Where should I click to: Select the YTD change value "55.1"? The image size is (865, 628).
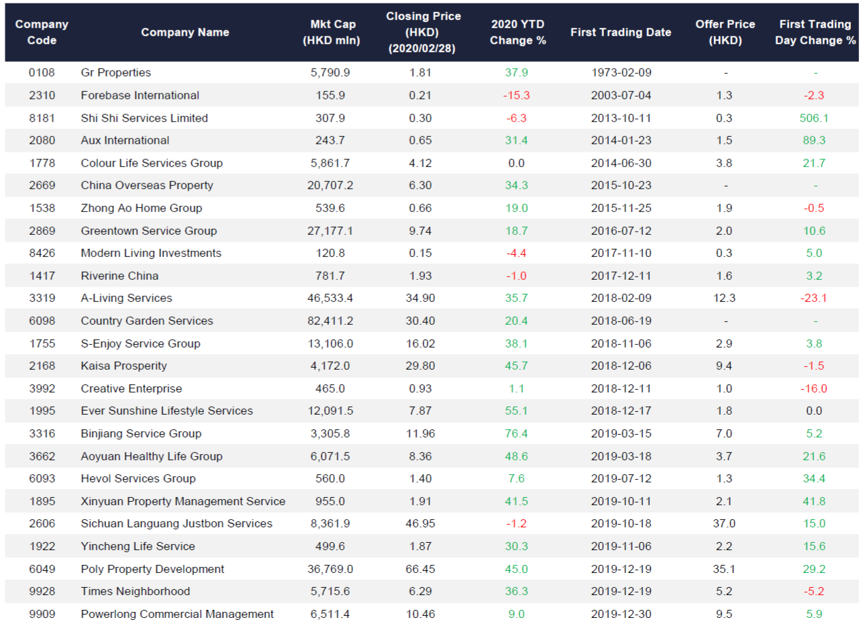tap(516, 411)
